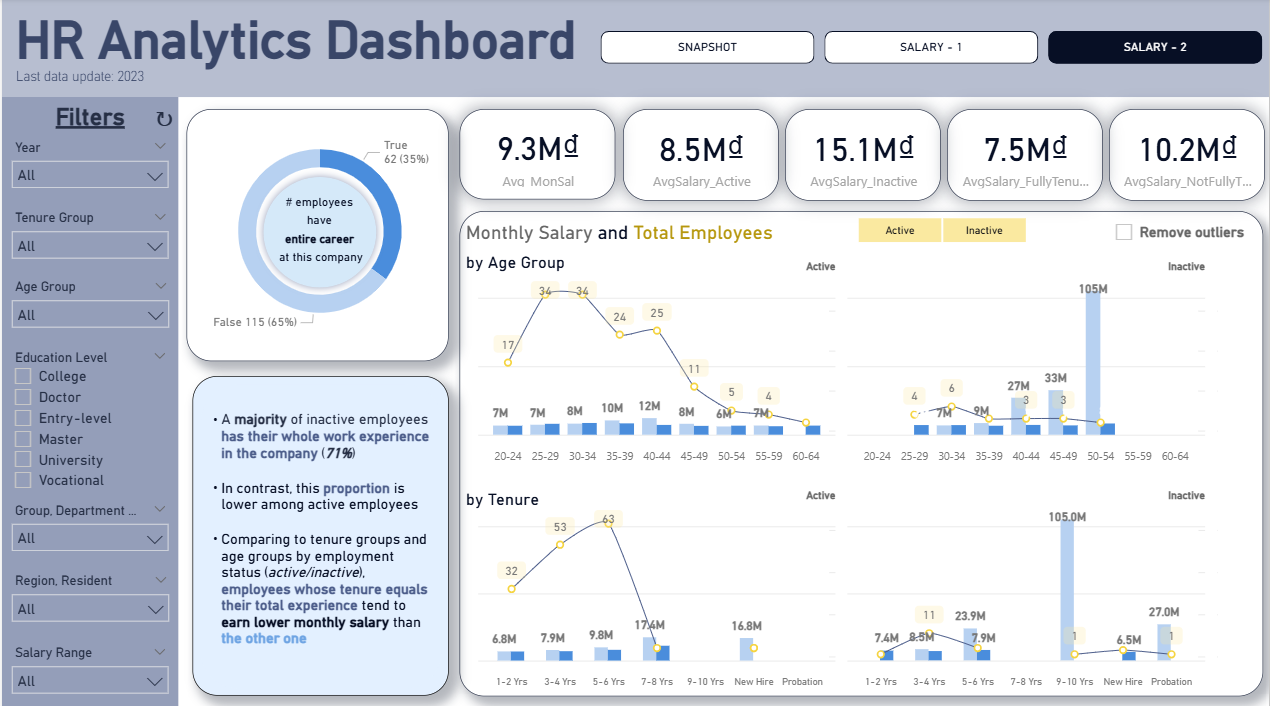Collapse the Year filter chevron

point(160,147)
